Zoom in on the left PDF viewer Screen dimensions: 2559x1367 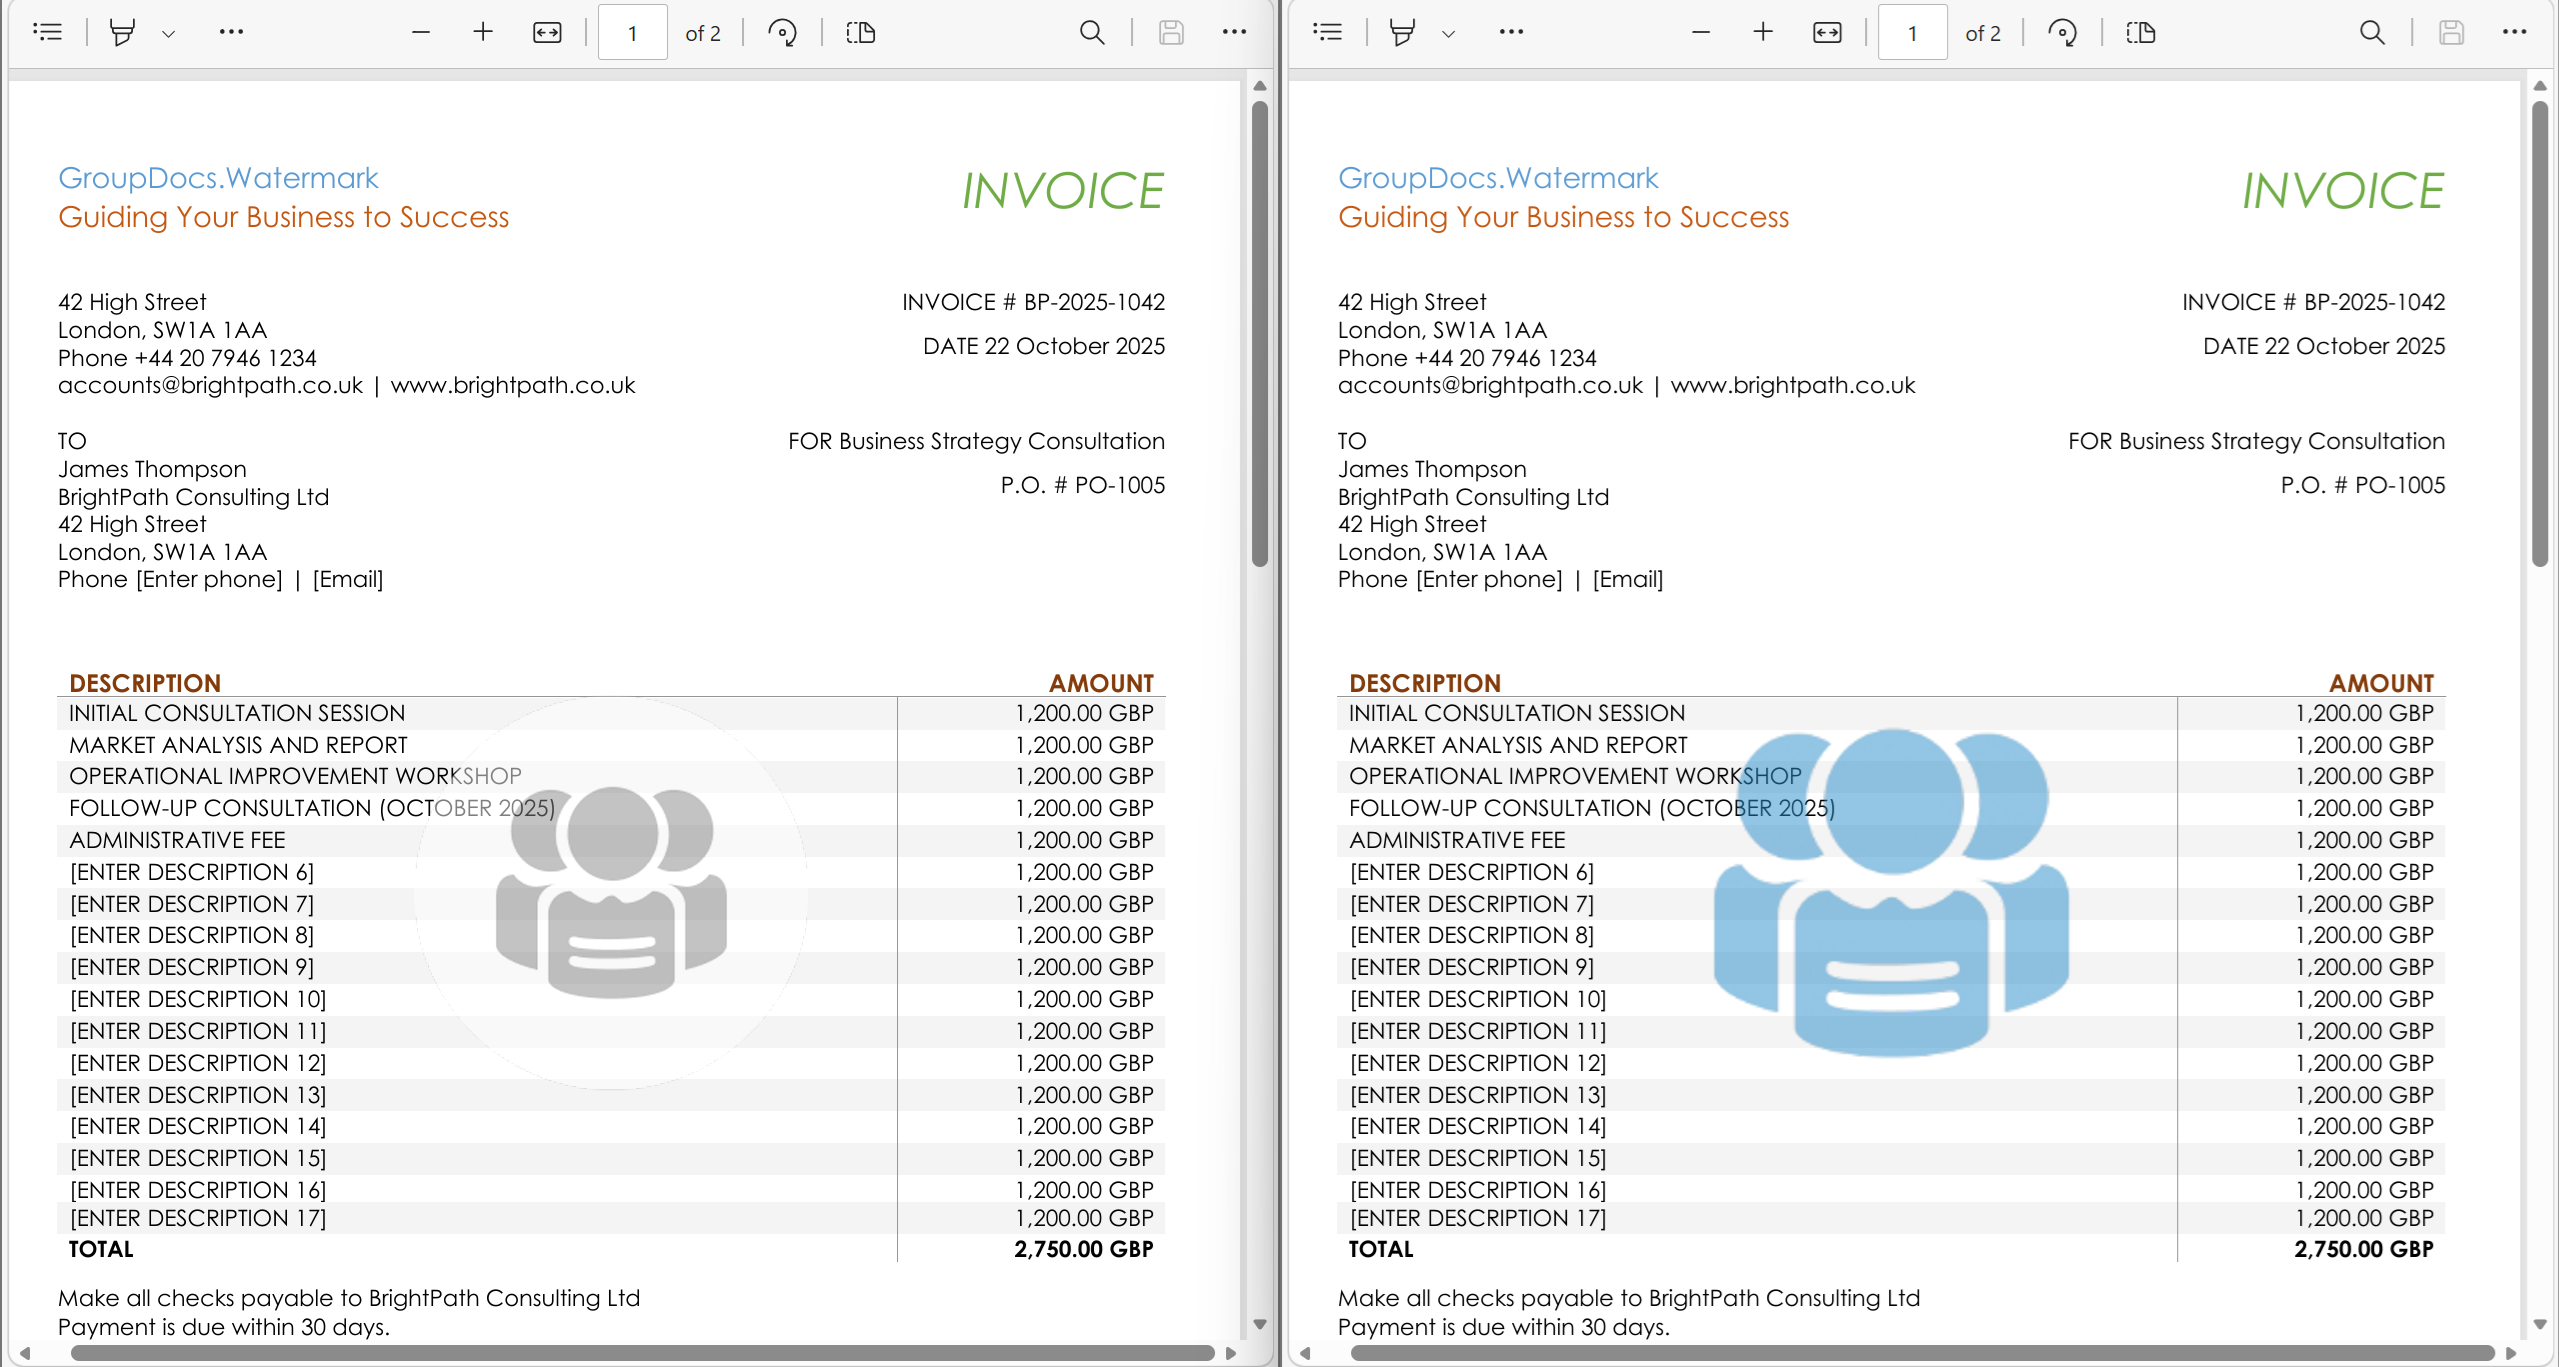483,32
